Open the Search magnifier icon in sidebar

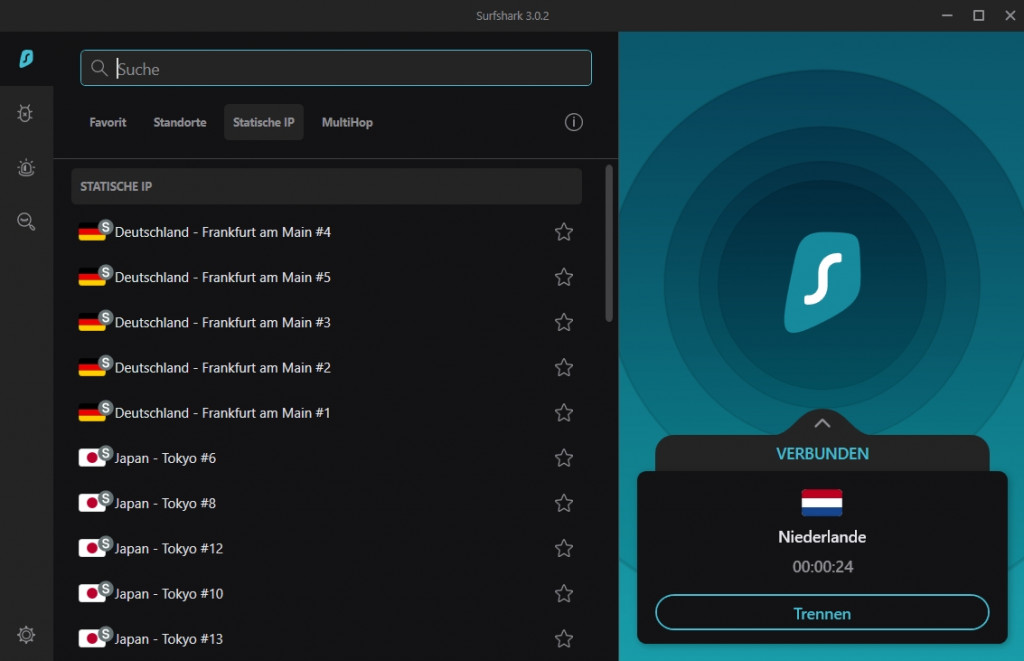[x=26, y=222]
